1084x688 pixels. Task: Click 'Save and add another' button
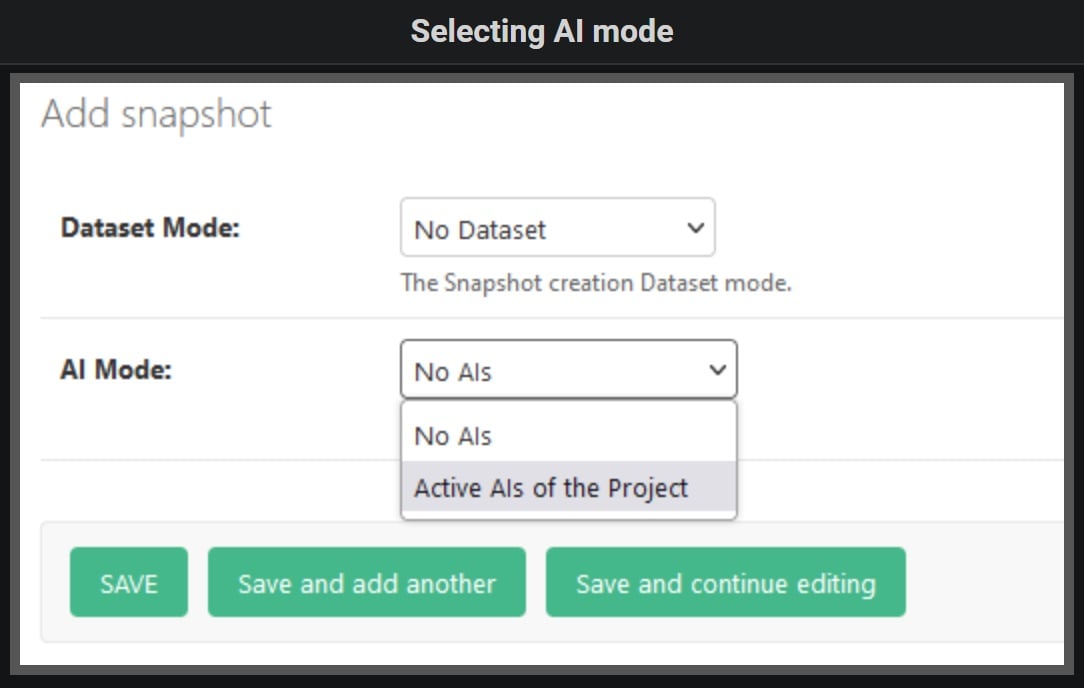coord(366,582)
